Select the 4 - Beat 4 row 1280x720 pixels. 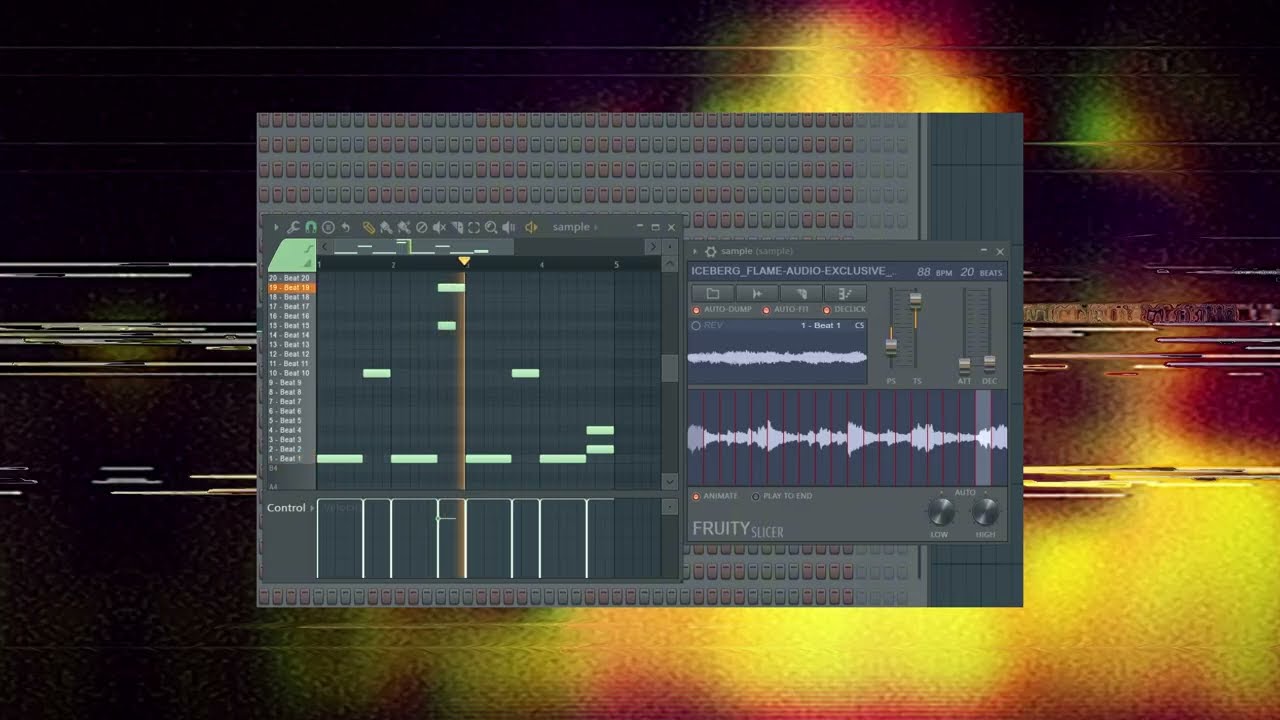pos(290,430)
